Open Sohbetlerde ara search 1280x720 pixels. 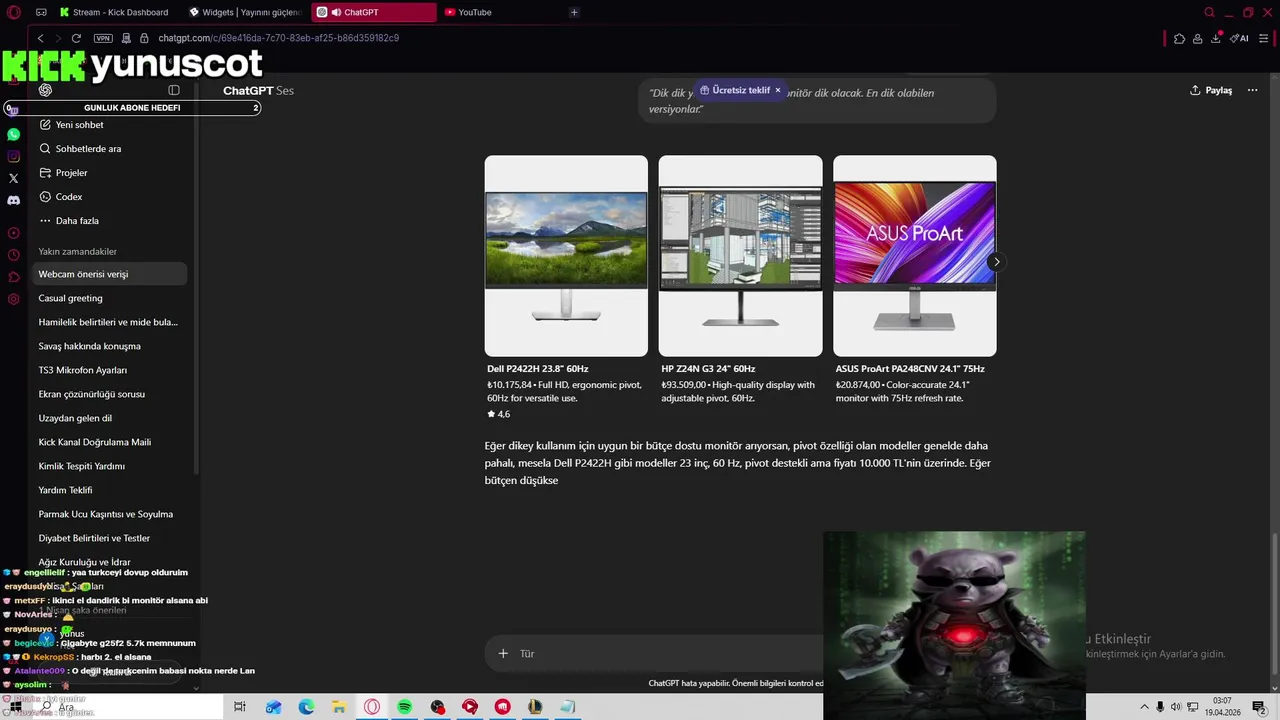tap(110, 149)
